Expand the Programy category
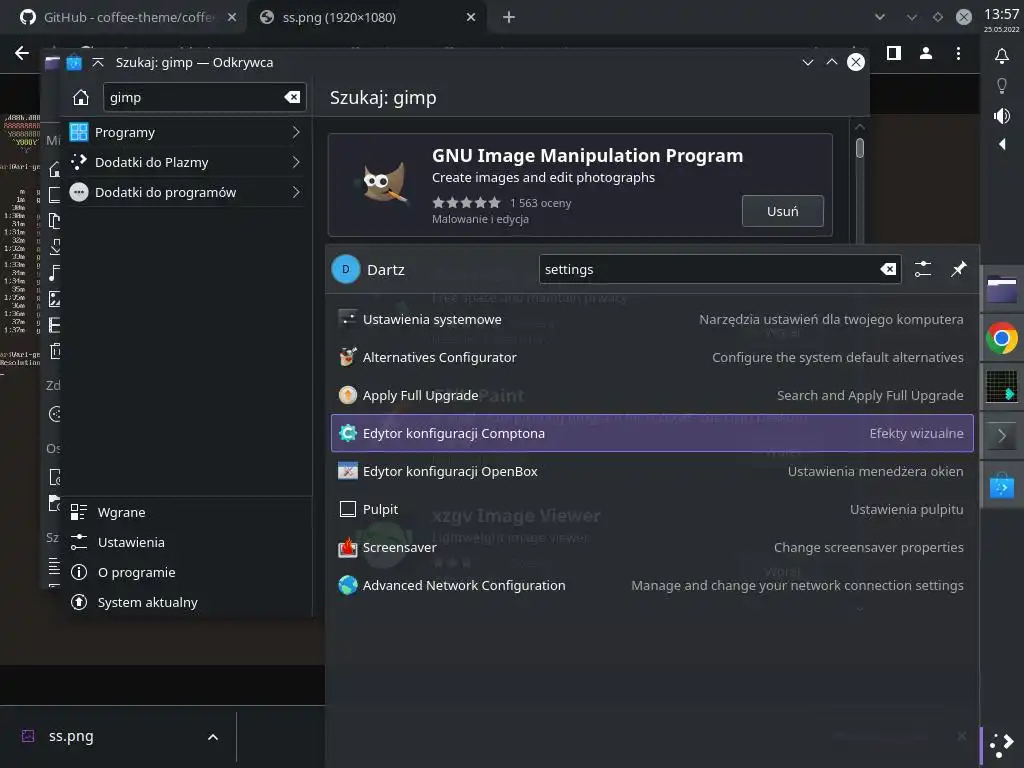This screenshot has height=768, width=1024. point(186,133)
